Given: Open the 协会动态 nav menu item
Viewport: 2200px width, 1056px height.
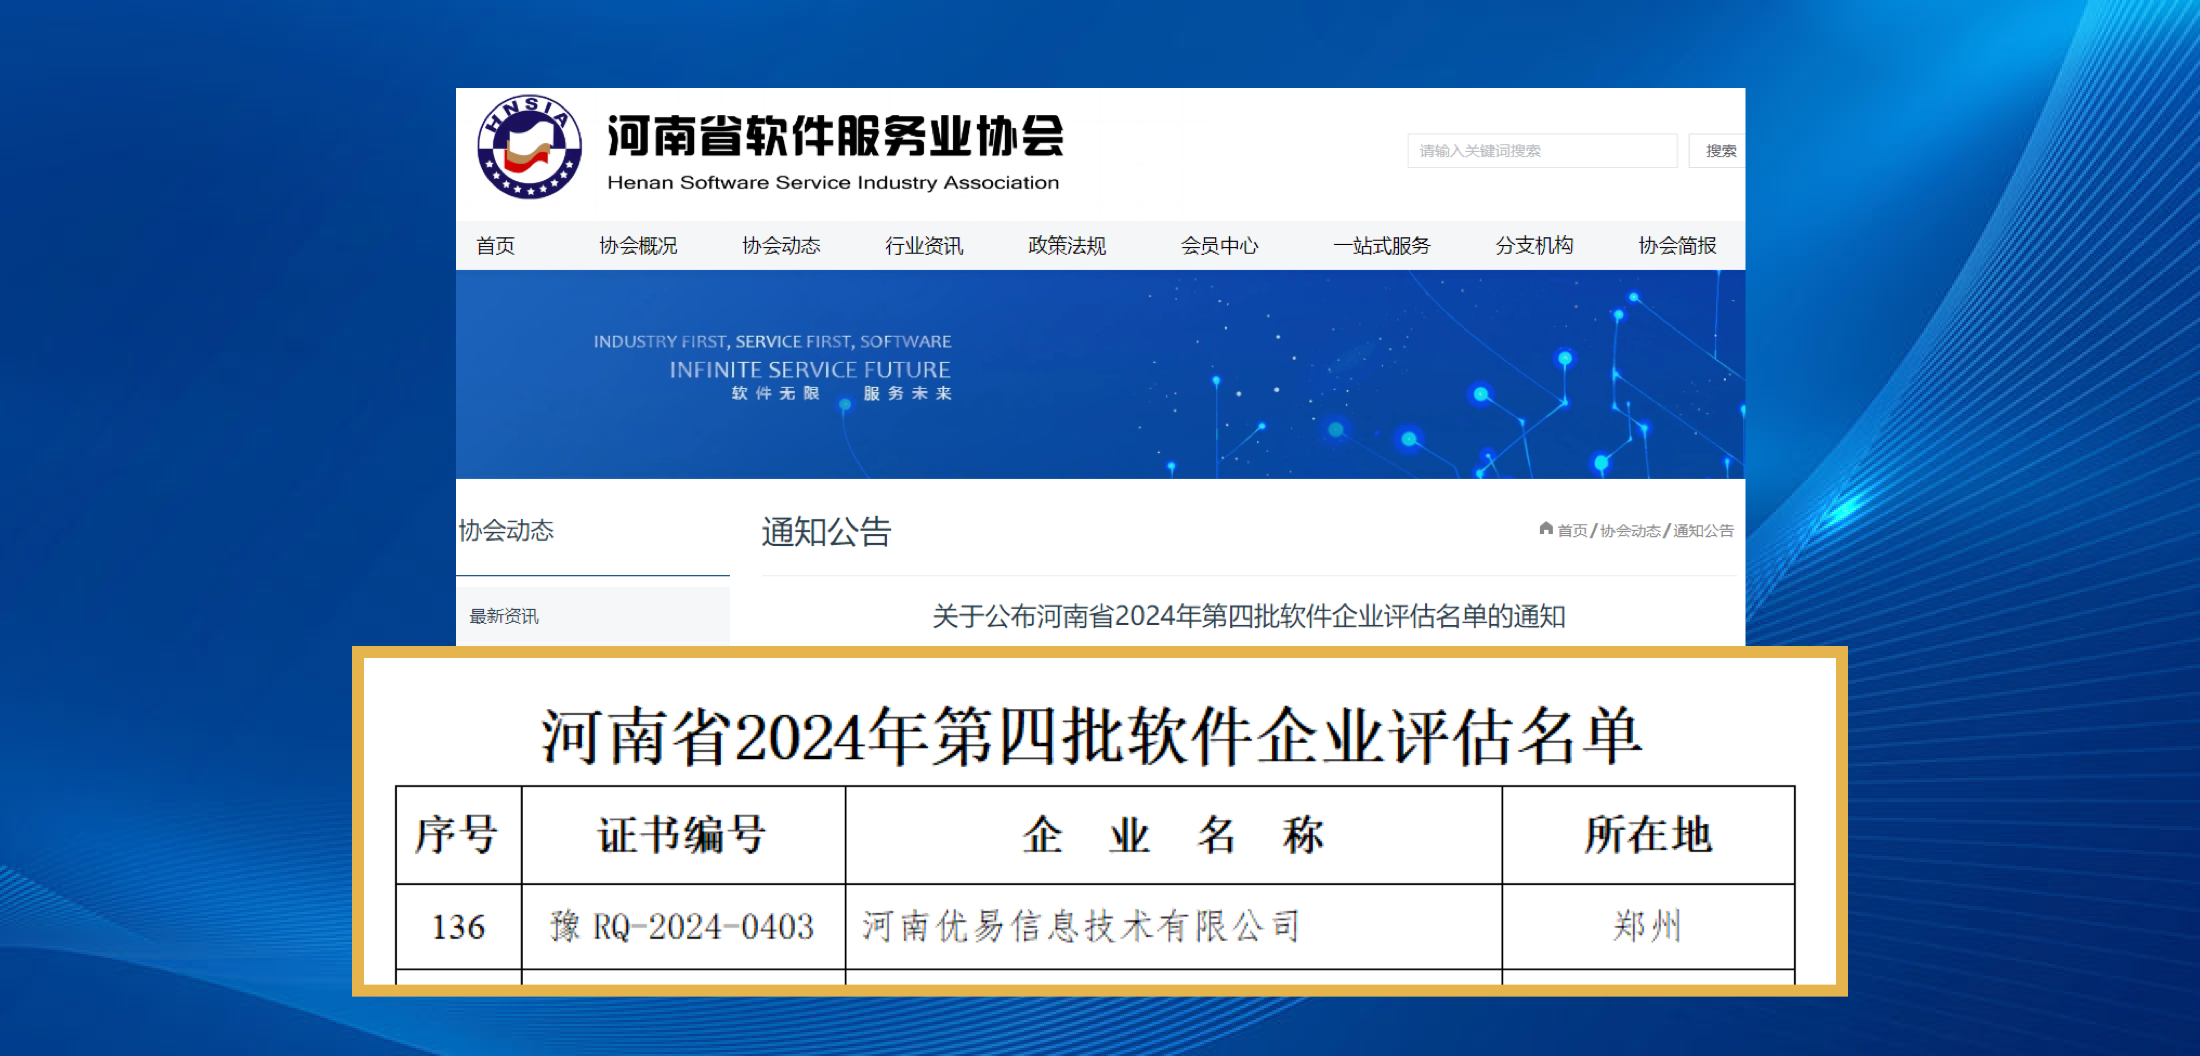Looking at the screenshot, I should [781, 246].
